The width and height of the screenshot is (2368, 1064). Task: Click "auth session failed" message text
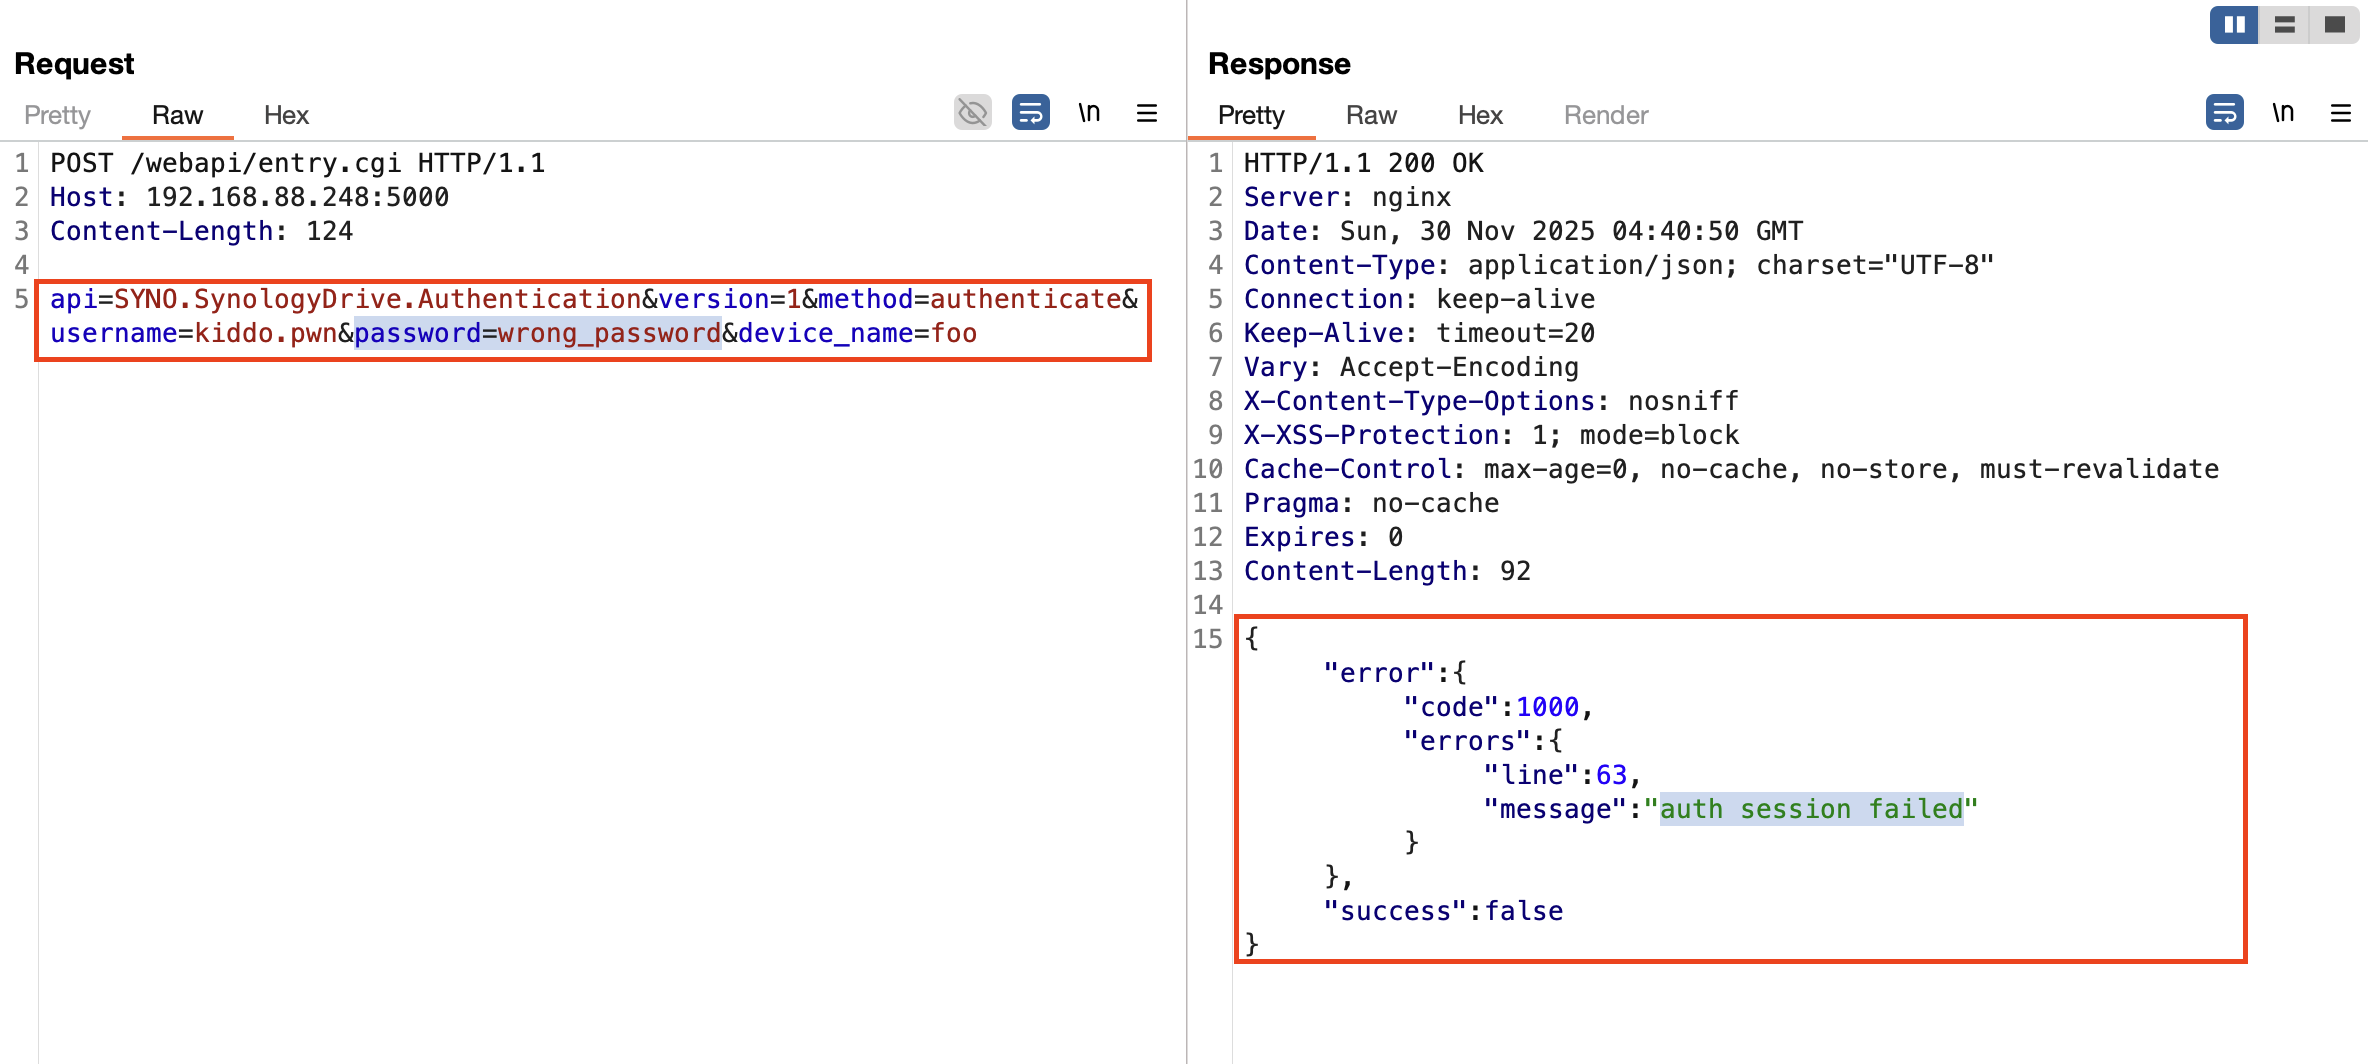point(1812,809)
